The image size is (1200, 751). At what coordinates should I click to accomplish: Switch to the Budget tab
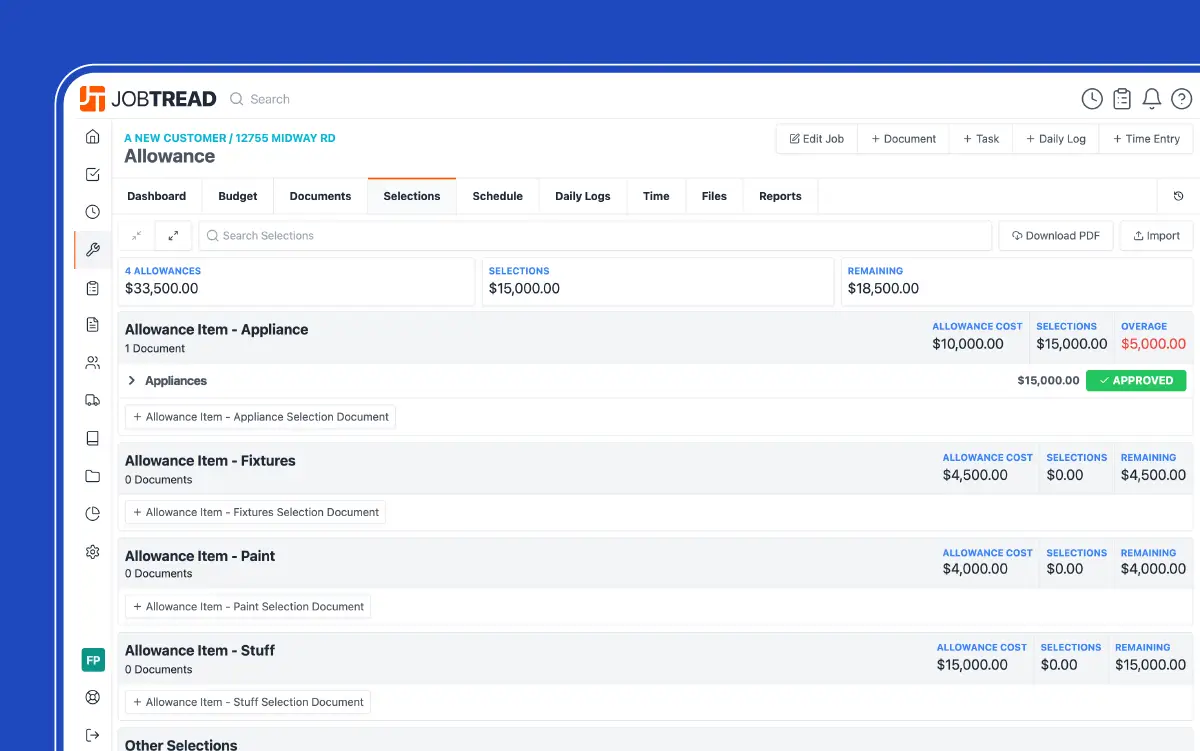[x=237, y=196]
